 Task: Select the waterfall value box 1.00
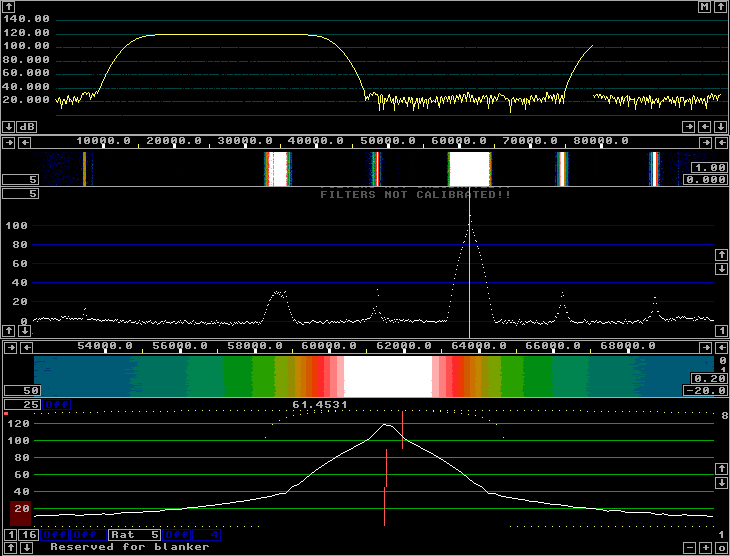(x=709, y=167)
